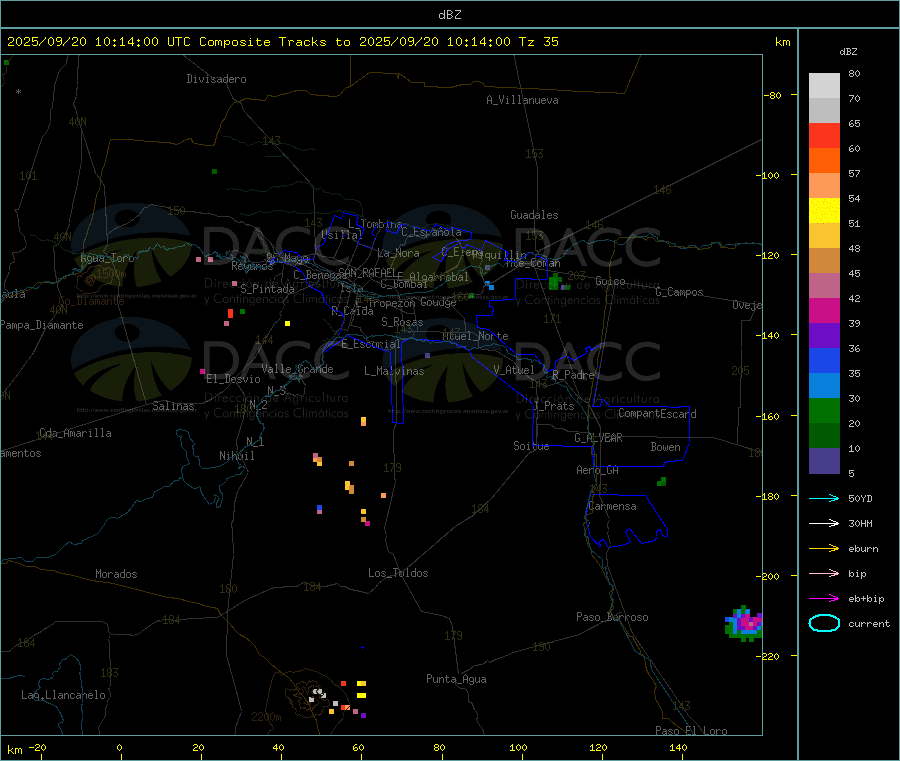This screenshot has height=761, width=900.
Task: Click the Guadales map label
Action: pos(534,215)
